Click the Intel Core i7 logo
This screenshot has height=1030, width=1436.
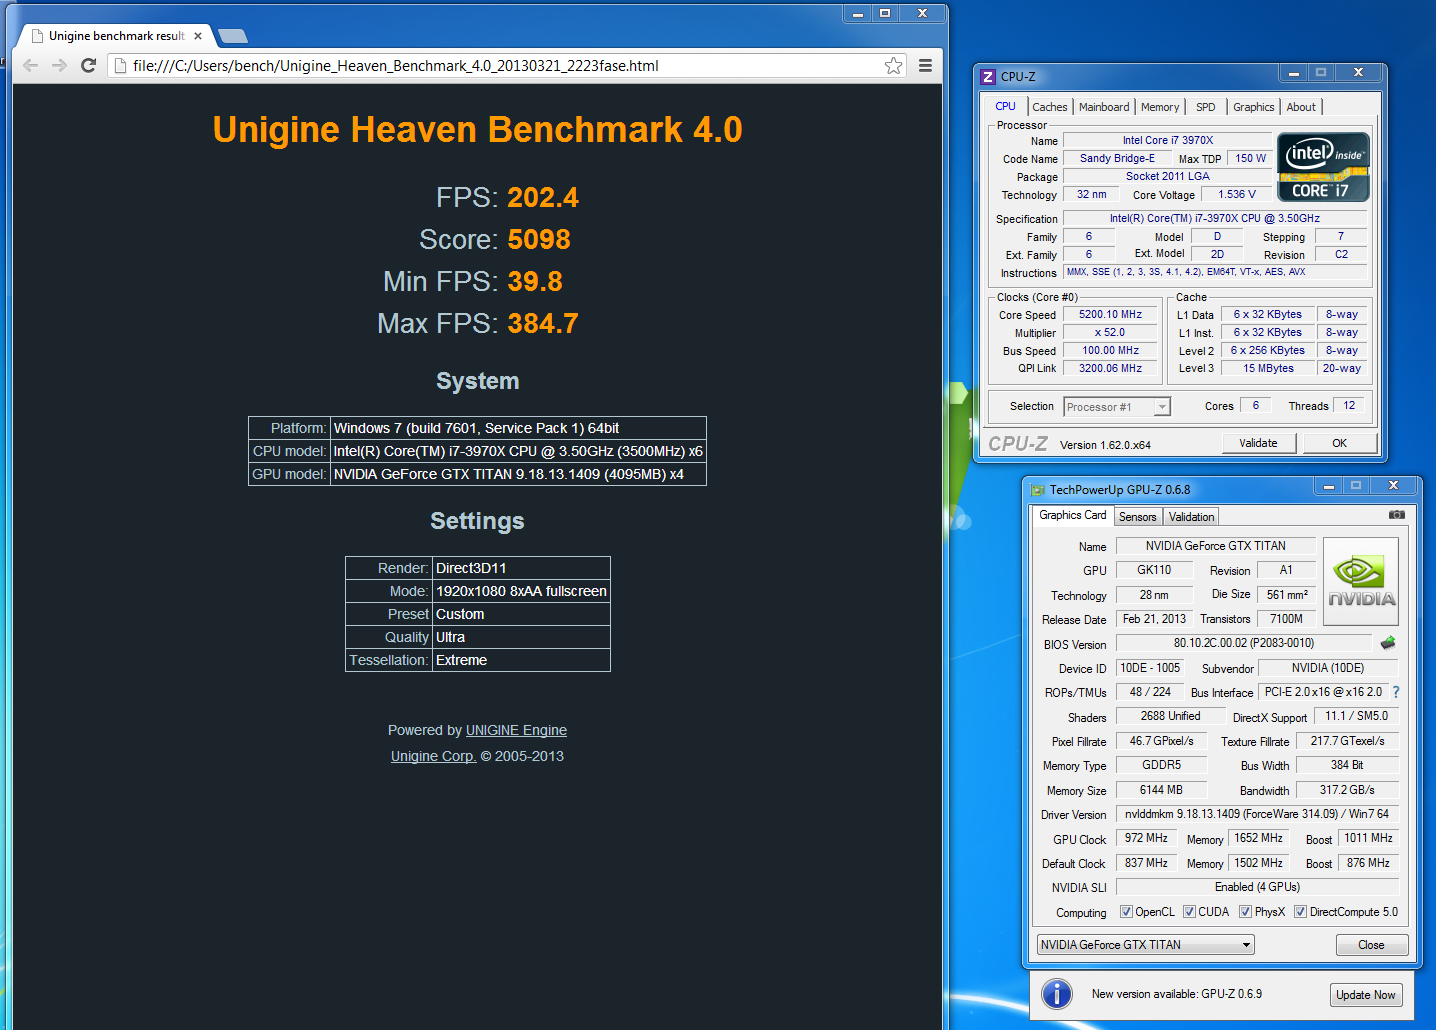click(x=1323, y=167)
